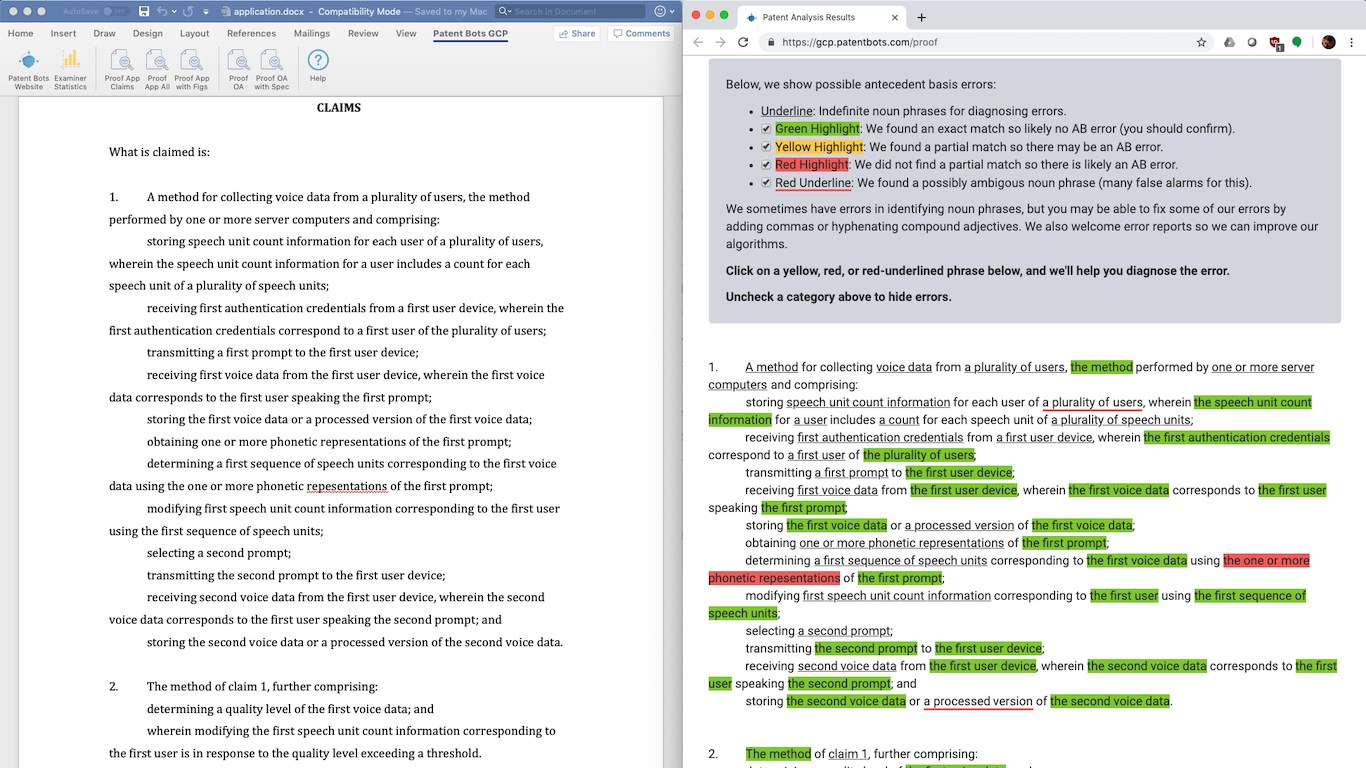Run Proof App Claims from the ribbon
This screenshot has height=768, width=1366.
pyautogui.click(x=122, y=70)
